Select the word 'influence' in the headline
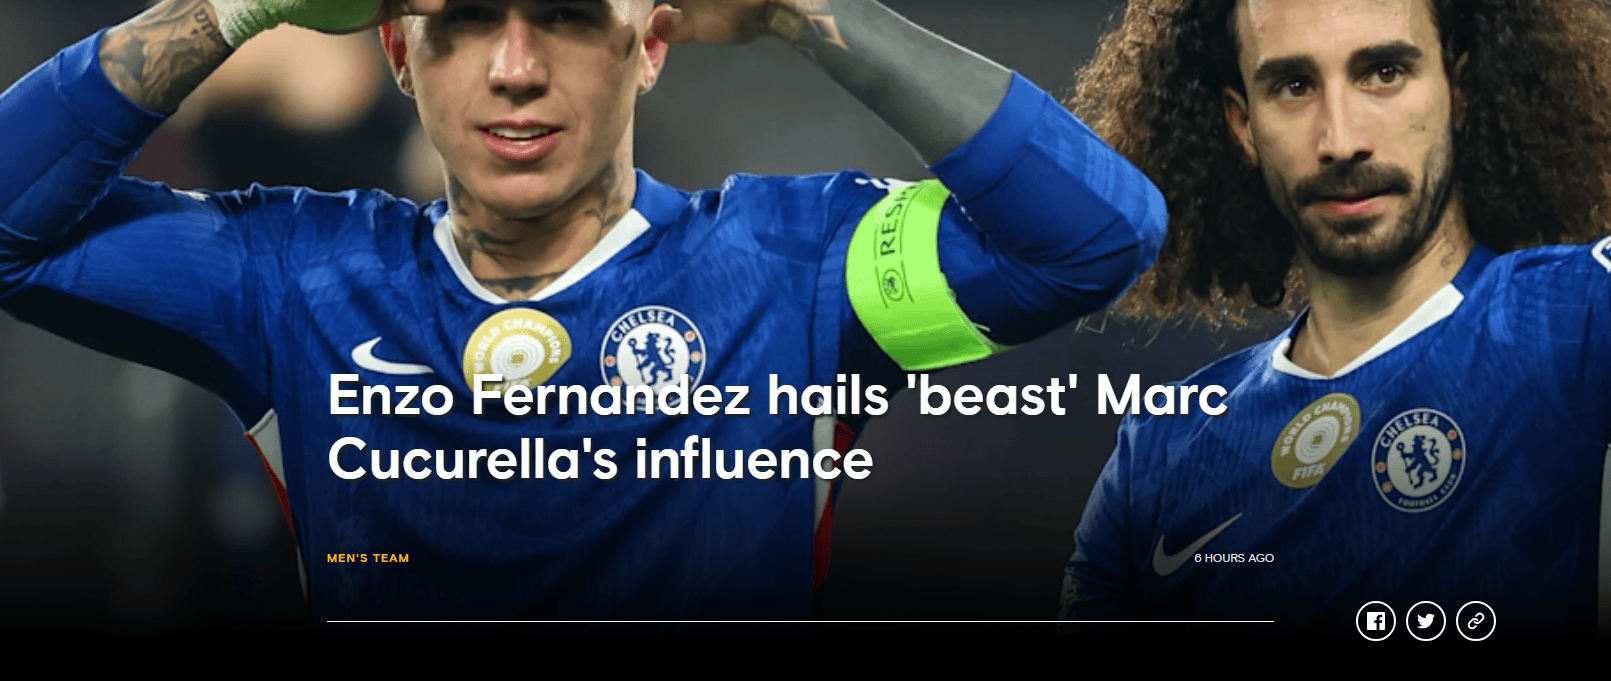The width and height of the screenshot is (1611, 681). click(x=754, y=459)
